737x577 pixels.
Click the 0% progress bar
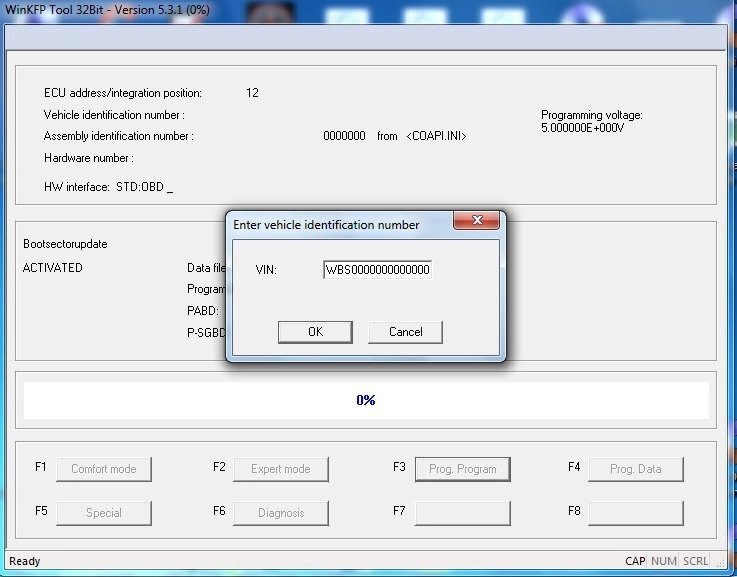click(366, 400)
